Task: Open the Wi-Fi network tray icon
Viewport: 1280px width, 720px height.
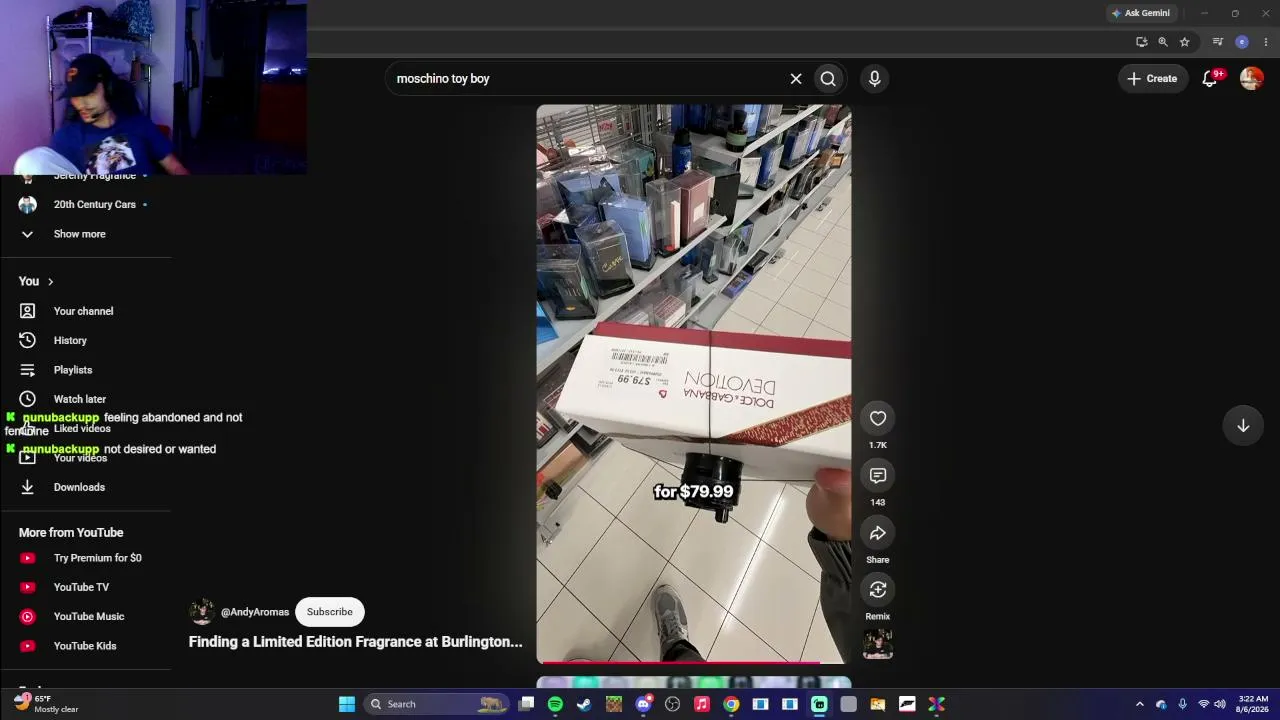Action: 1203,704
